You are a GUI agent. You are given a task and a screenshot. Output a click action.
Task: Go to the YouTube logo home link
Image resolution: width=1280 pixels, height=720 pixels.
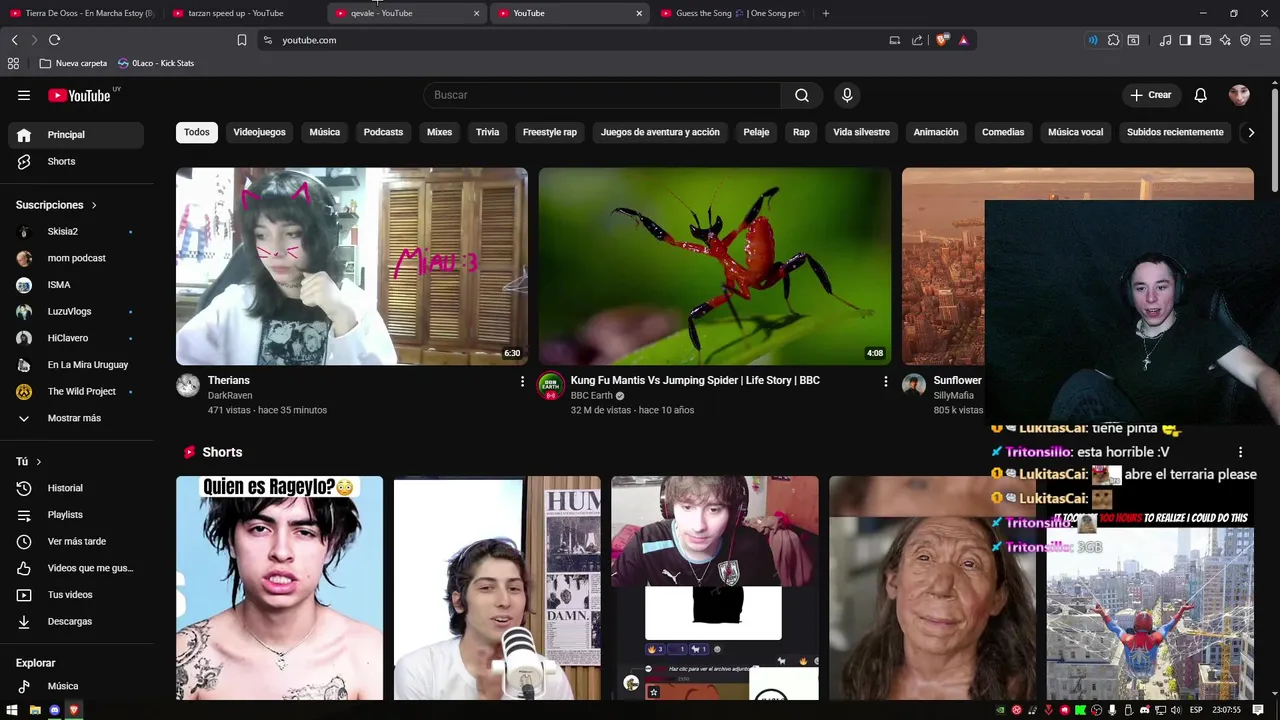coord(80,95)
